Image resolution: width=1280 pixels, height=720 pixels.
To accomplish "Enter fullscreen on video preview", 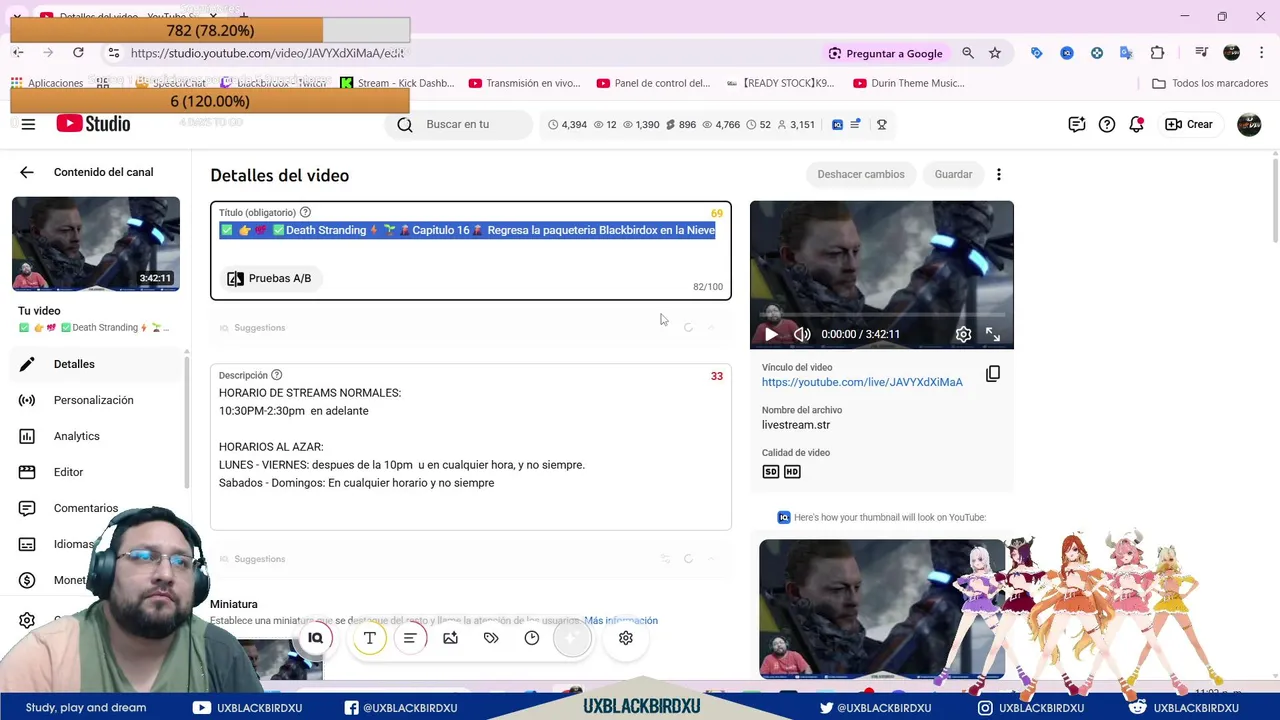I will [x=993, y=334].
